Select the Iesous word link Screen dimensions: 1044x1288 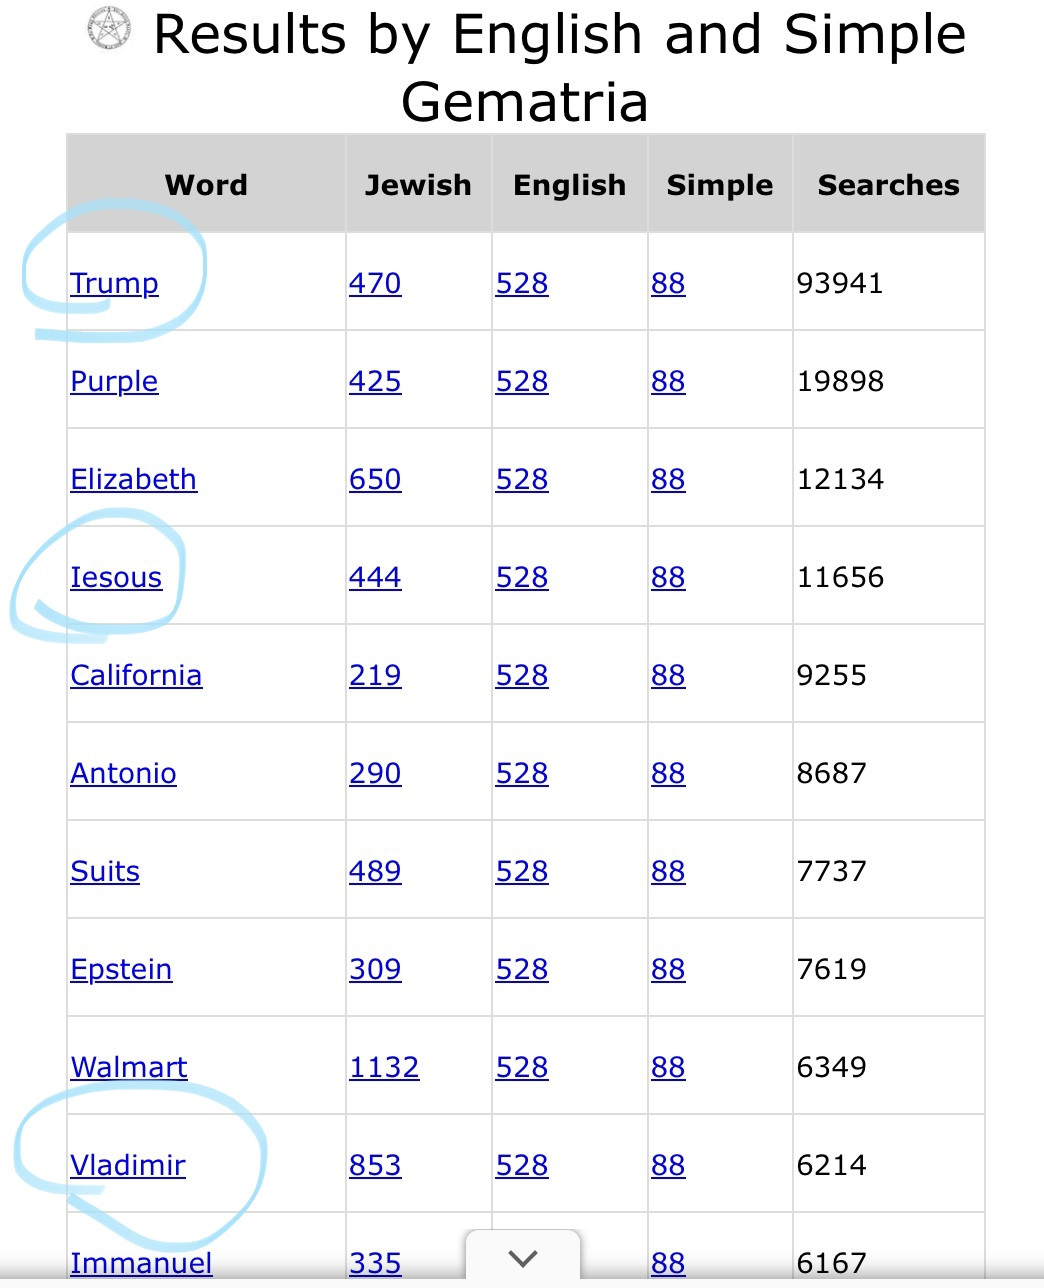click(x=116, y=577)
